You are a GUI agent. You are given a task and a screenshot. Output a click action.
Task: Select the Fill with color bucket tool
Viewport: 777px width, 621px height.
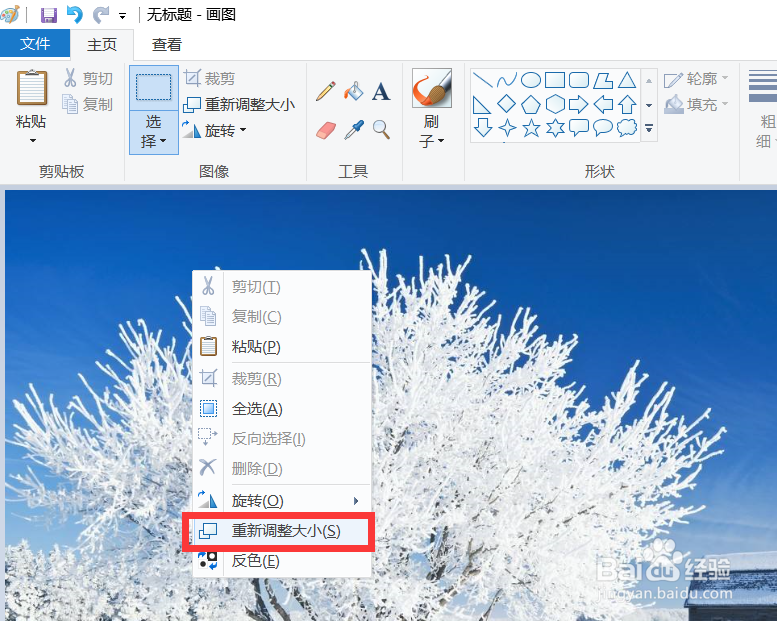click(x=354, y=92)
